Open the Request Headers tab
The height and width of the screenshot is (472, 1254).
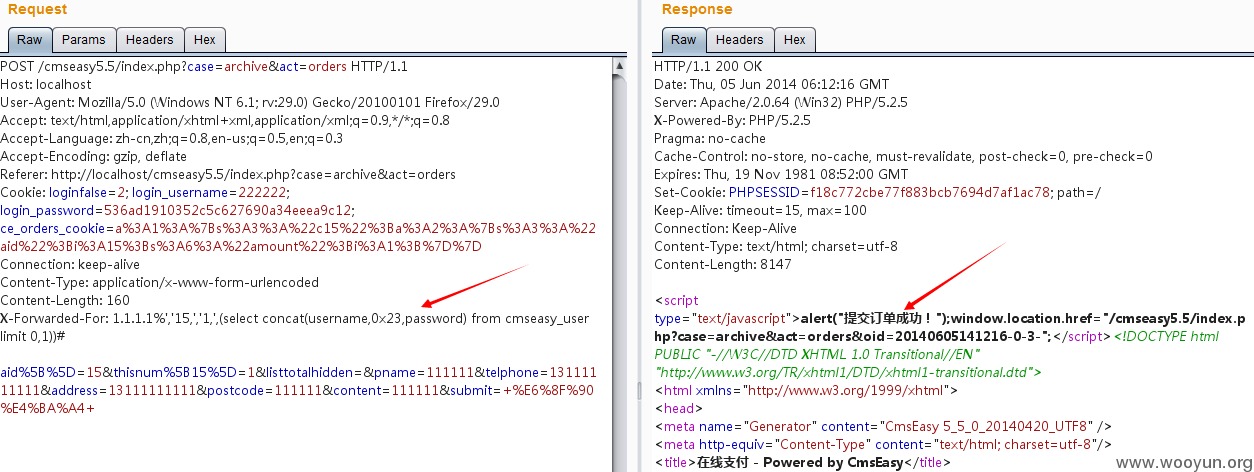150,40
